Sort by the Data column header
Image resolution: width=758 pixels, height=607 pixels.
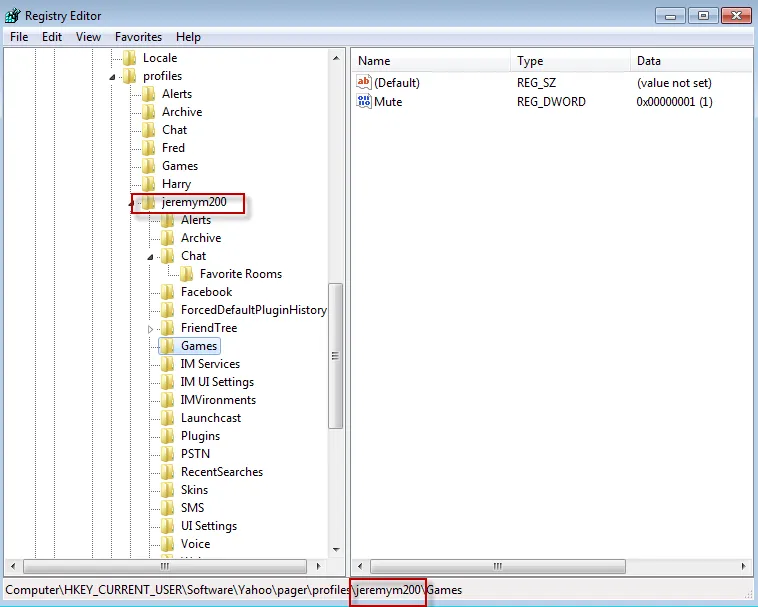pos(692,61)
